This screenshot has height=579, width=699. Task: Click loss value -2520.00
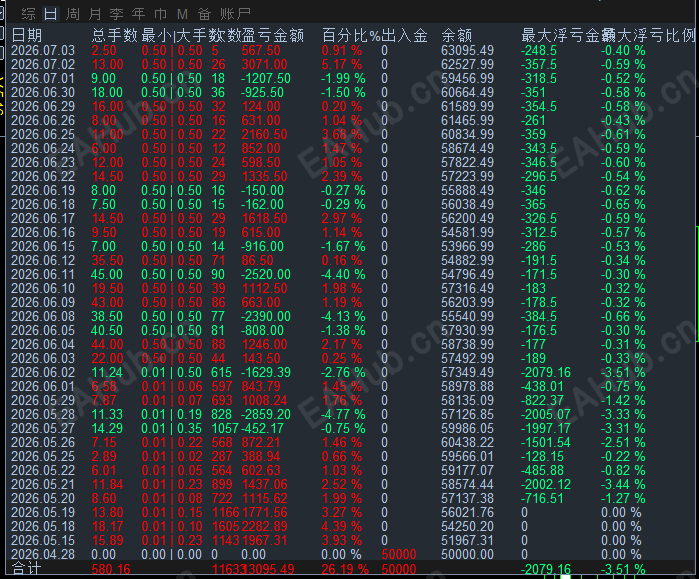coord(266,274)
